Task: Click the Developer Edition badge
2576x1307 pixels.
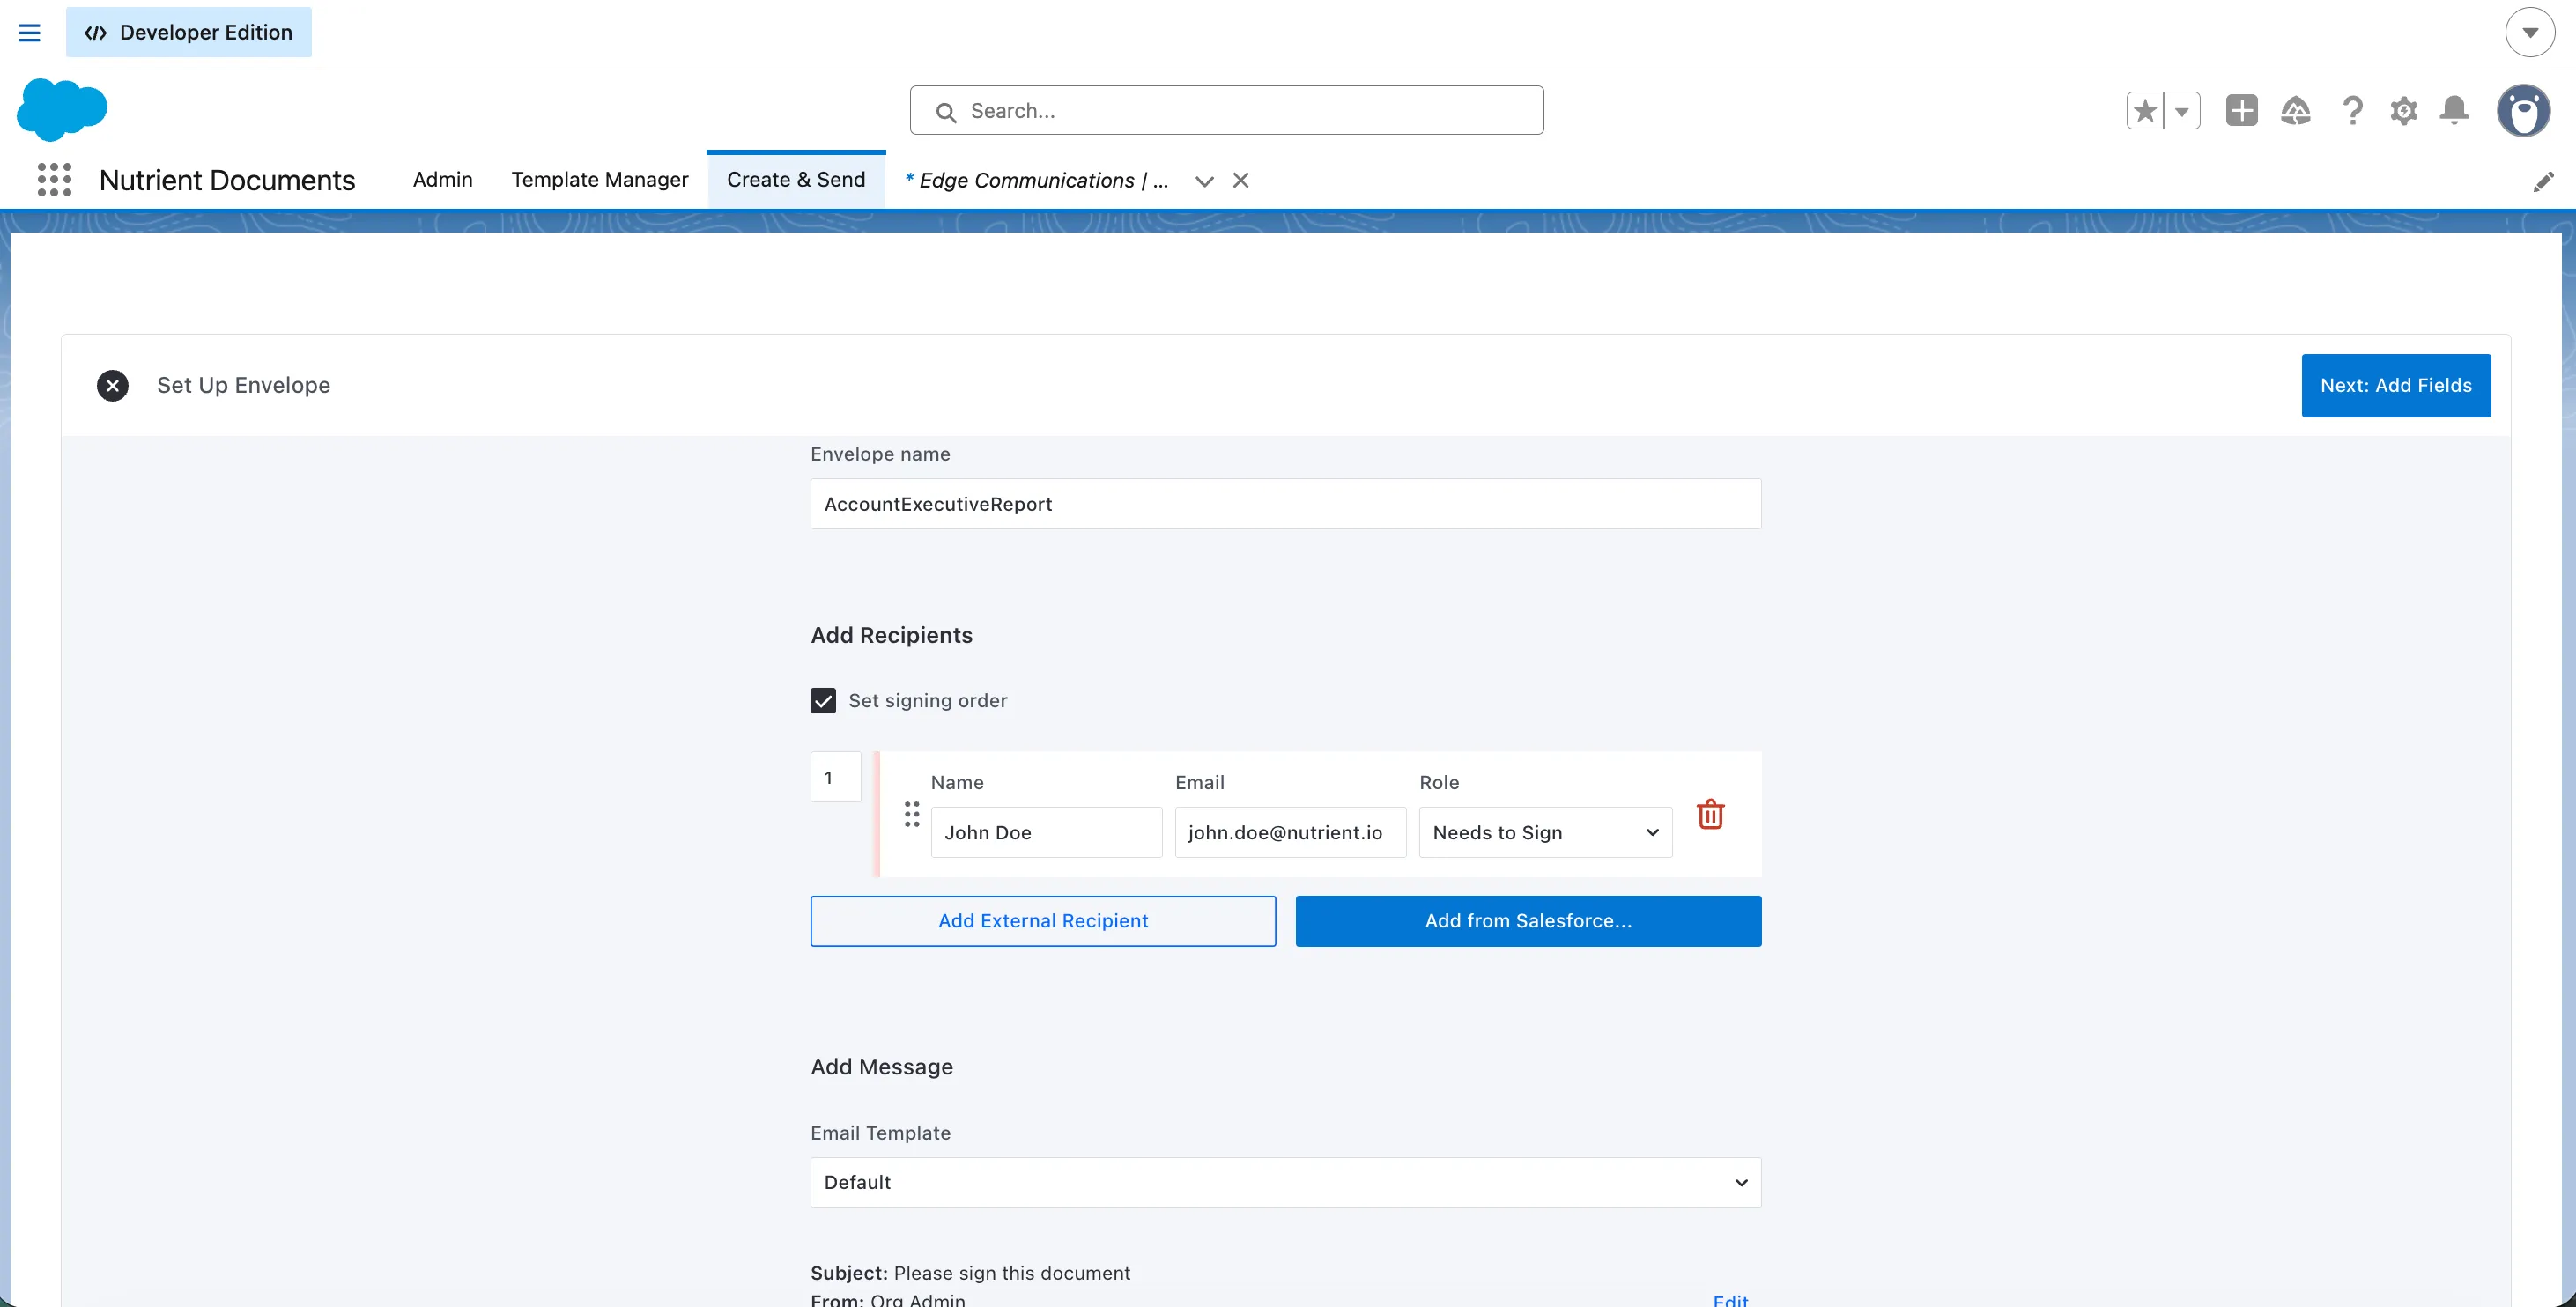Action: (x=189, y=32)
